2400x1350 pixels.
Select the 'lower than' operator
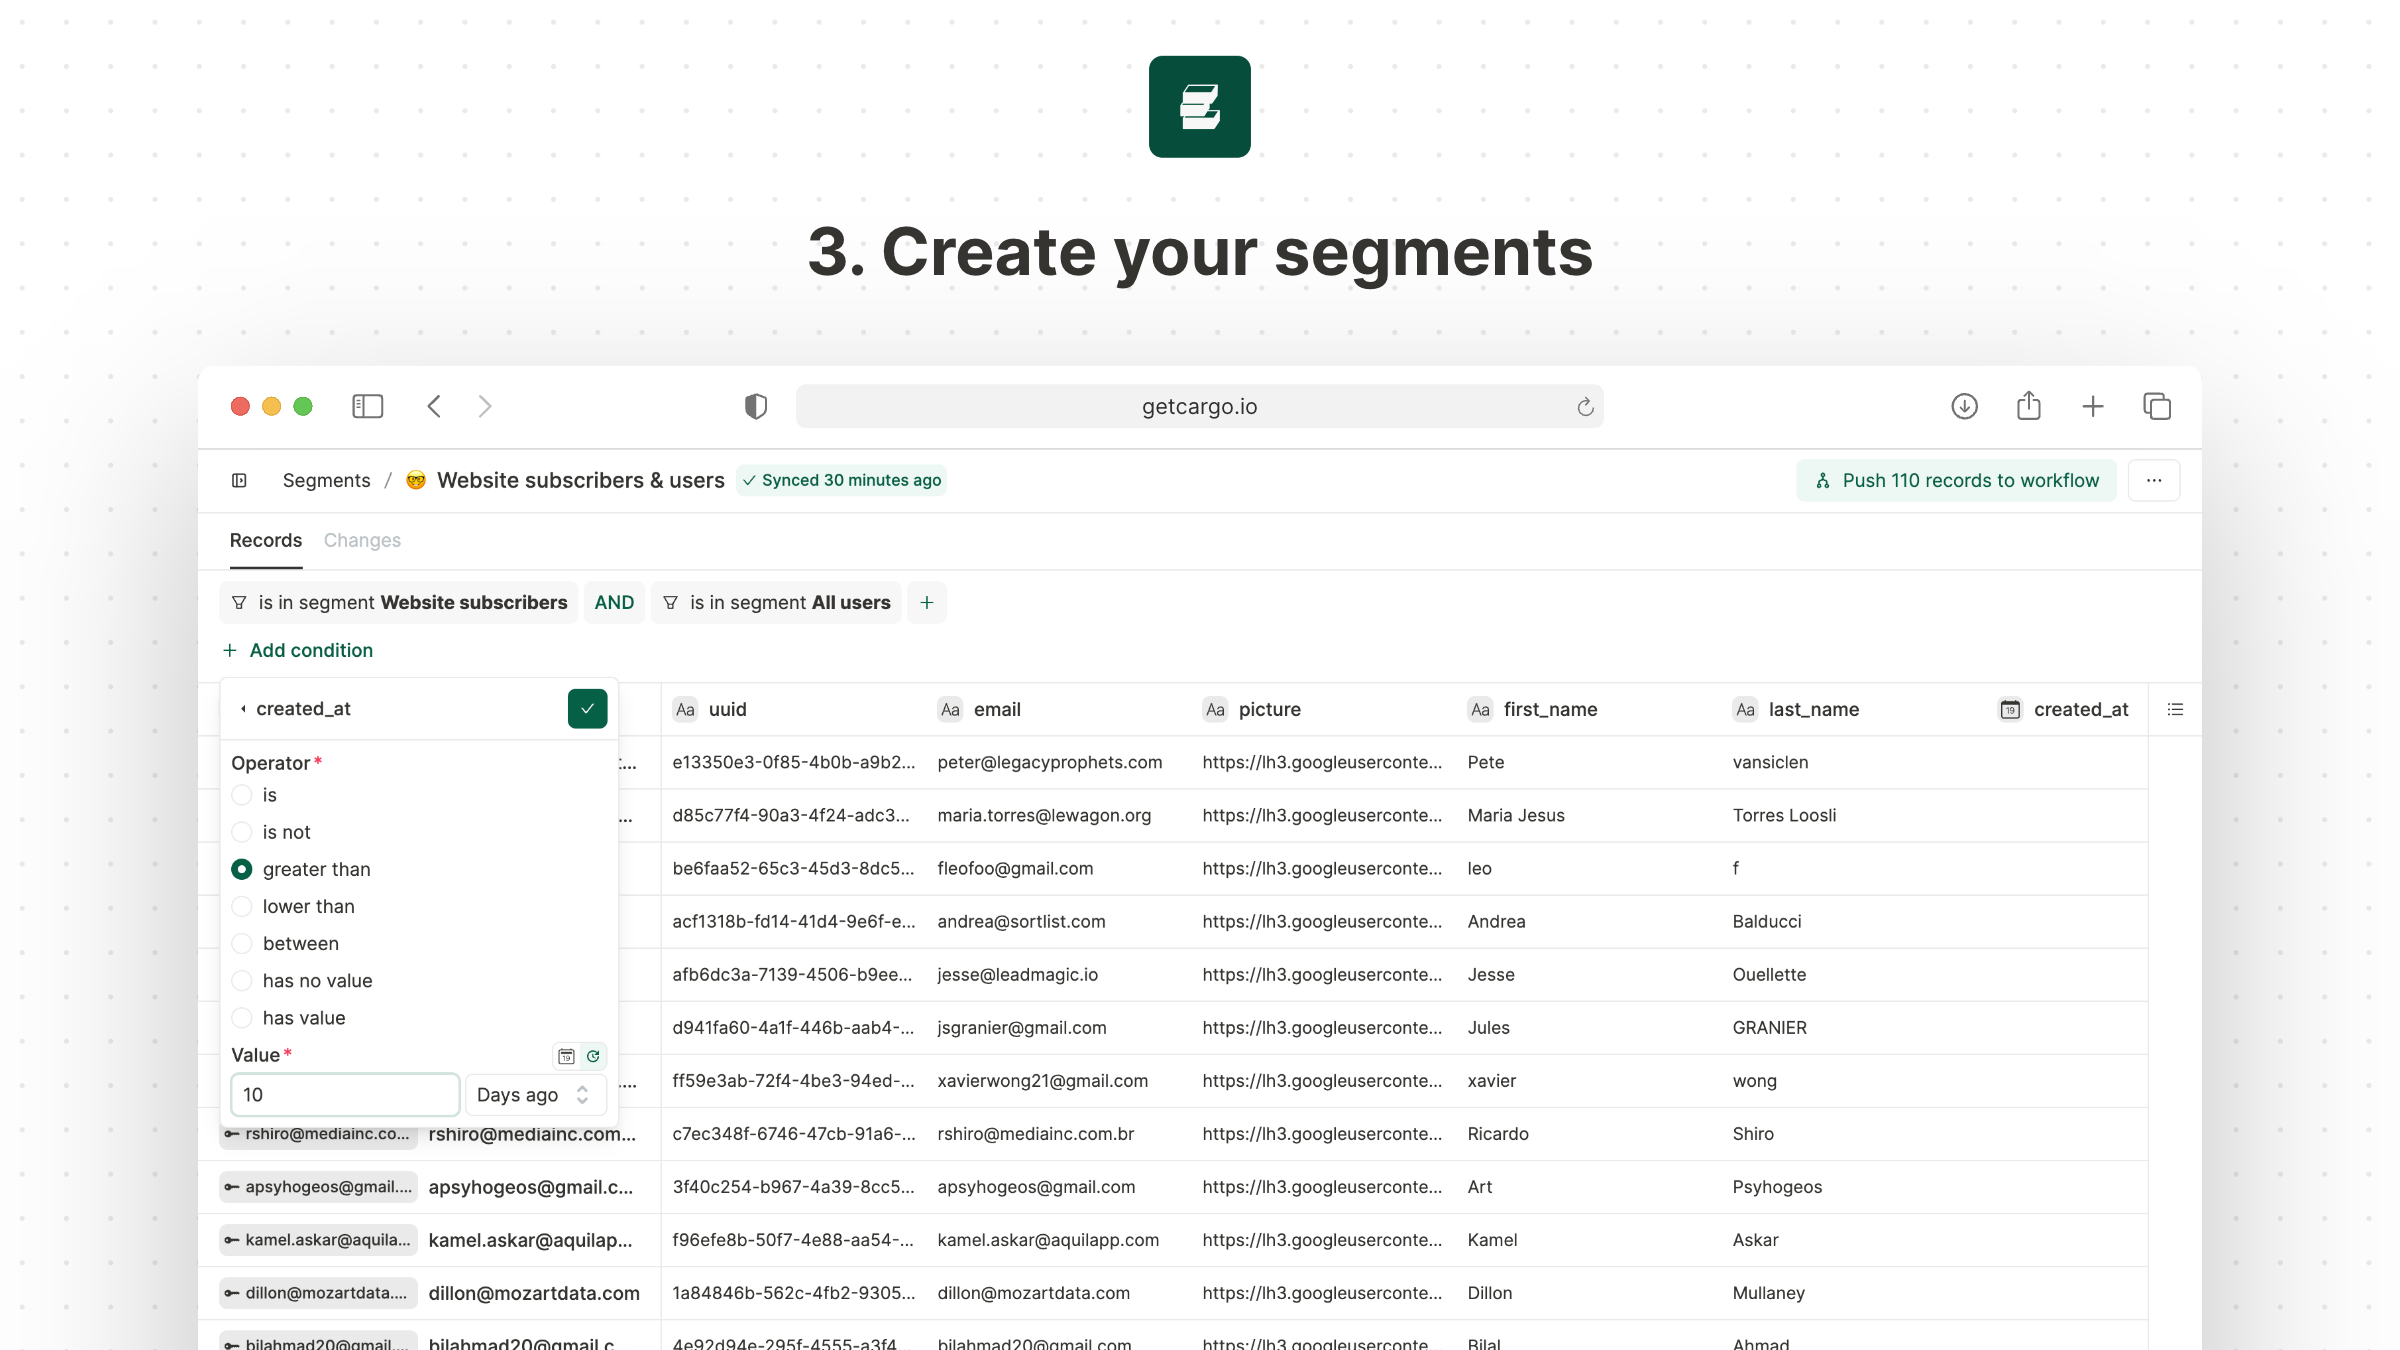pos(242,906)
